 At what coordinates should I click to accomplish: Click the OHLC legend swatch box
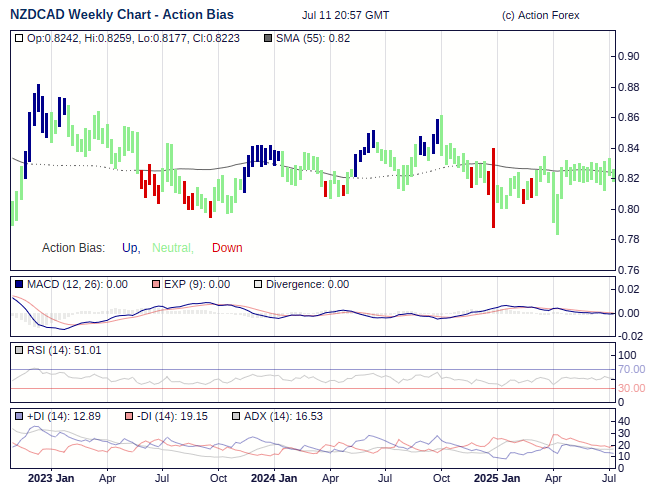click(x=19, y=38)
